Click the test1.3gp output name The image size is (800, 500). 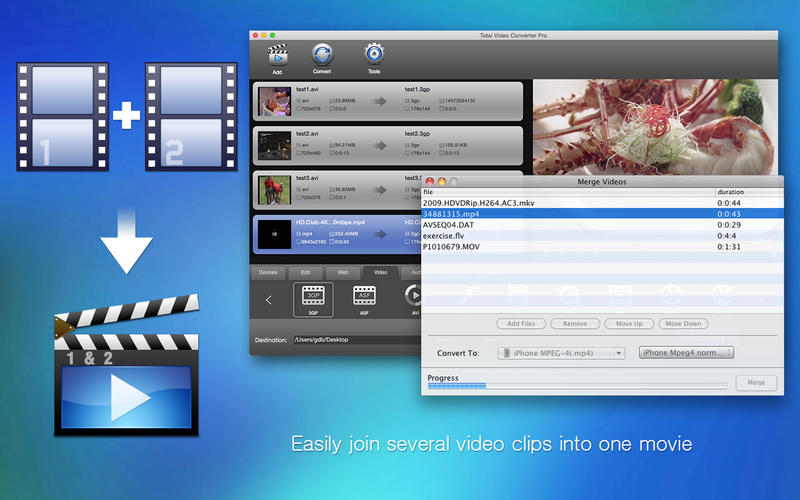(x=417, y=89)
